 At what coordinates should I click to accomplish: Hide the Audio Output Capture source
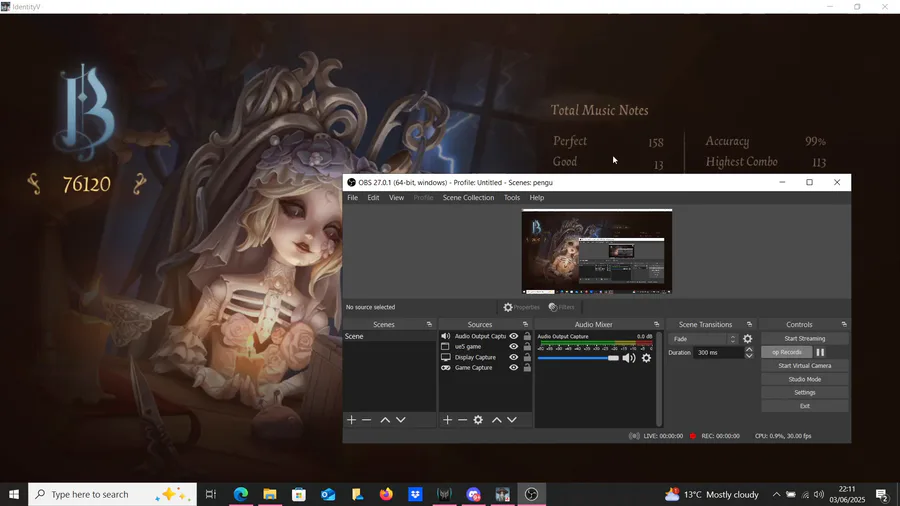click(x=514, y=336)
